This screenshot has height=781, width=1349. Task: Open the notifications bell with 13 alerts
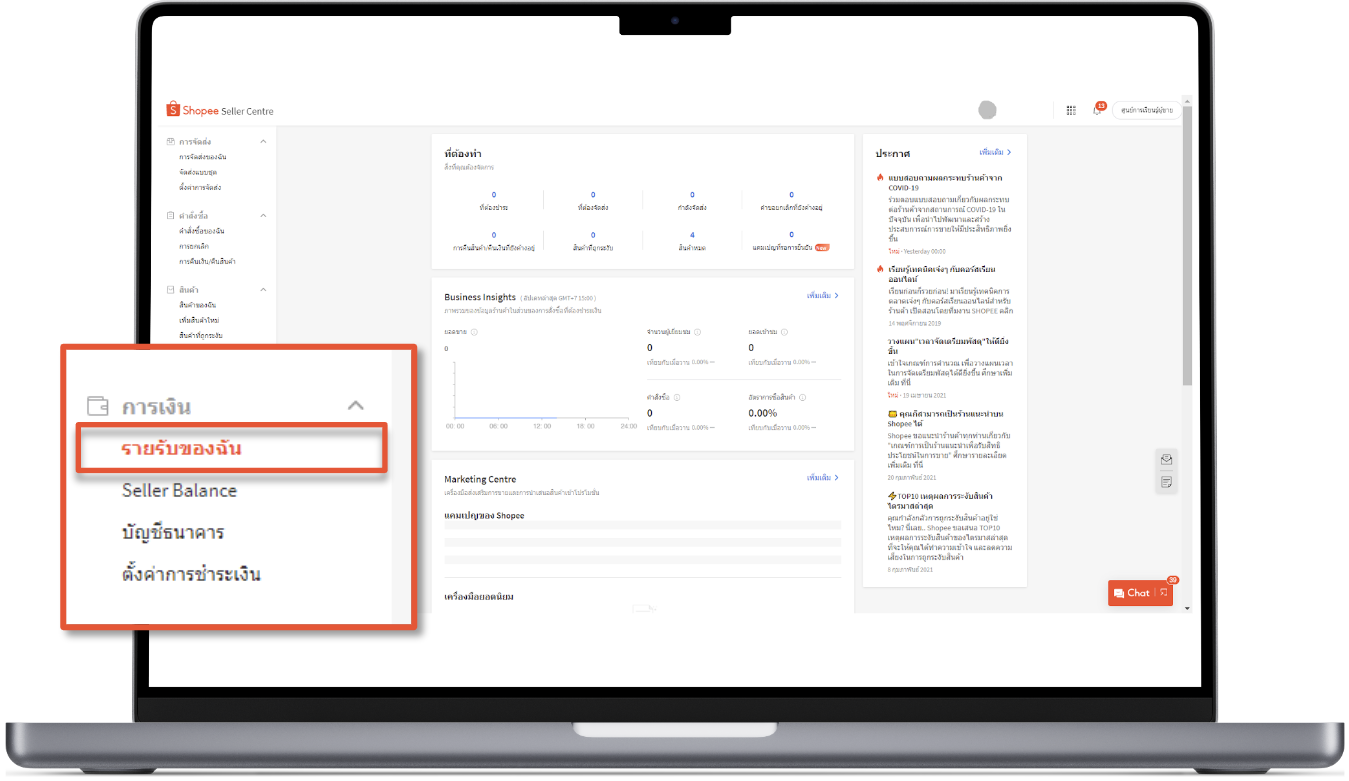pyautogui.click(x=1098, y=110)
